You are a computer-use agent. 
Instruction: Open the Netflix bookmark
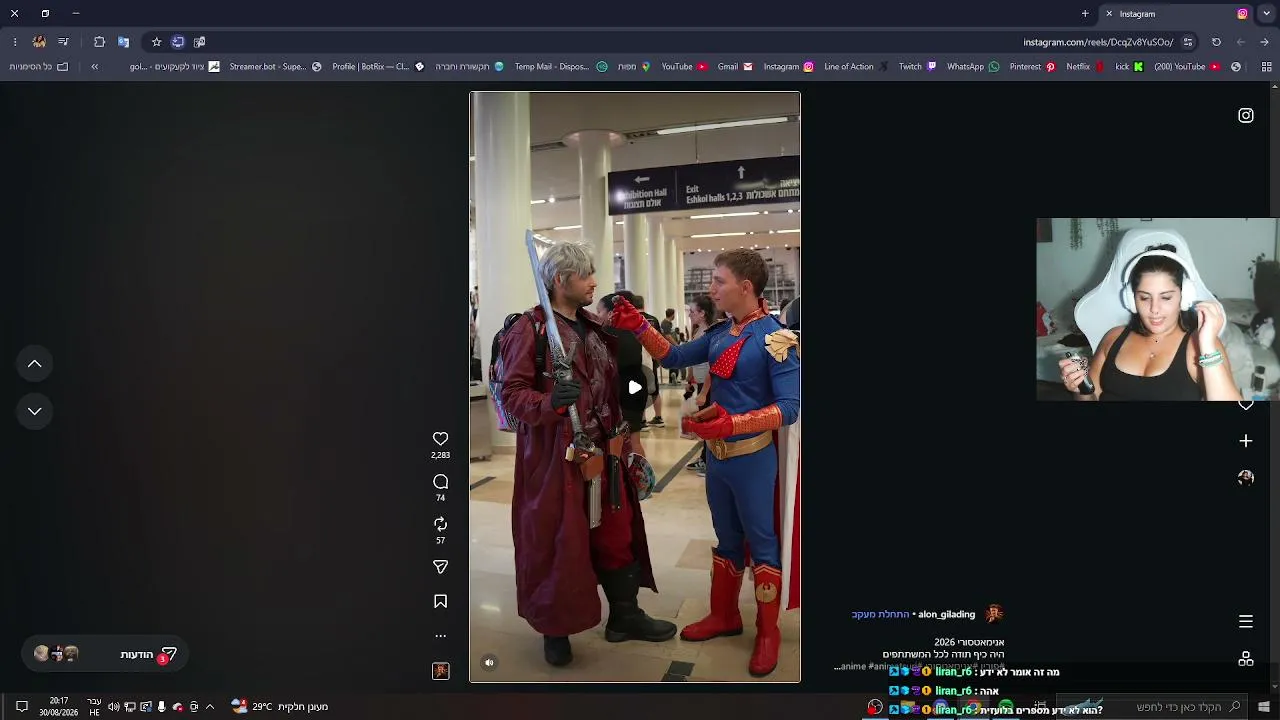point(1084,67)
